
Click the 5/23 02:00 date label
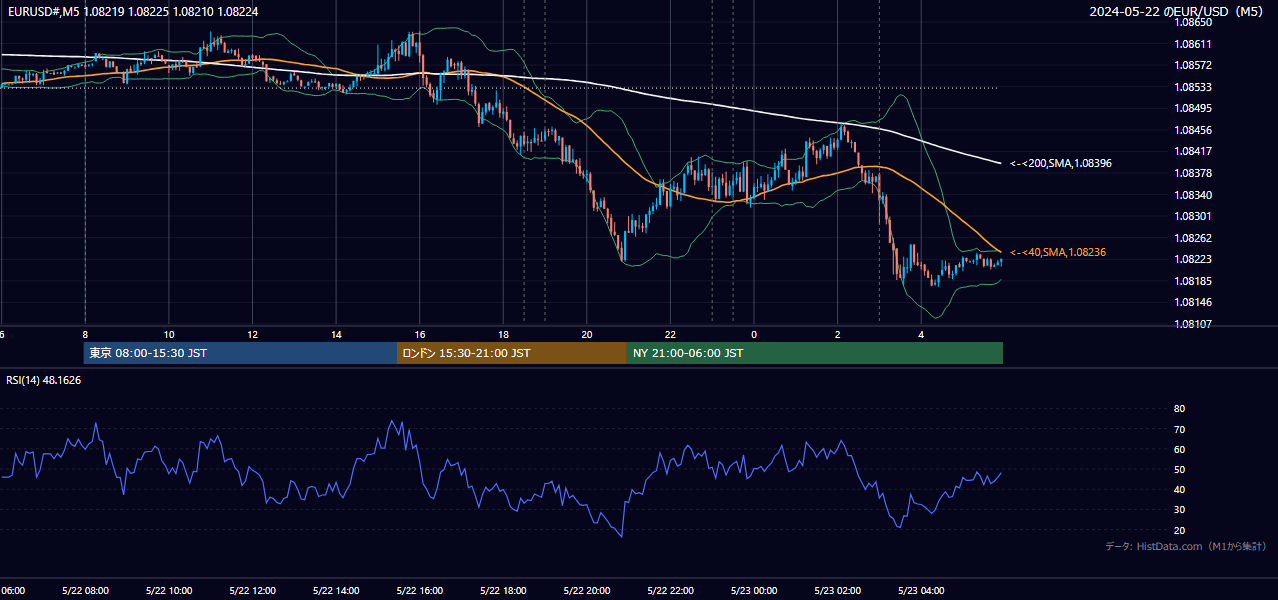838,590
